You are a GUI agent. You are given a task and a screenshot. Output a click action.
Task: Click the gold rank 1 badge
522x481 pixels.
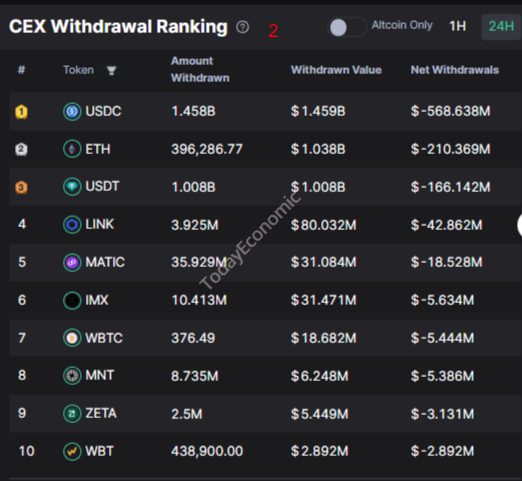click(x=21, y=112)
